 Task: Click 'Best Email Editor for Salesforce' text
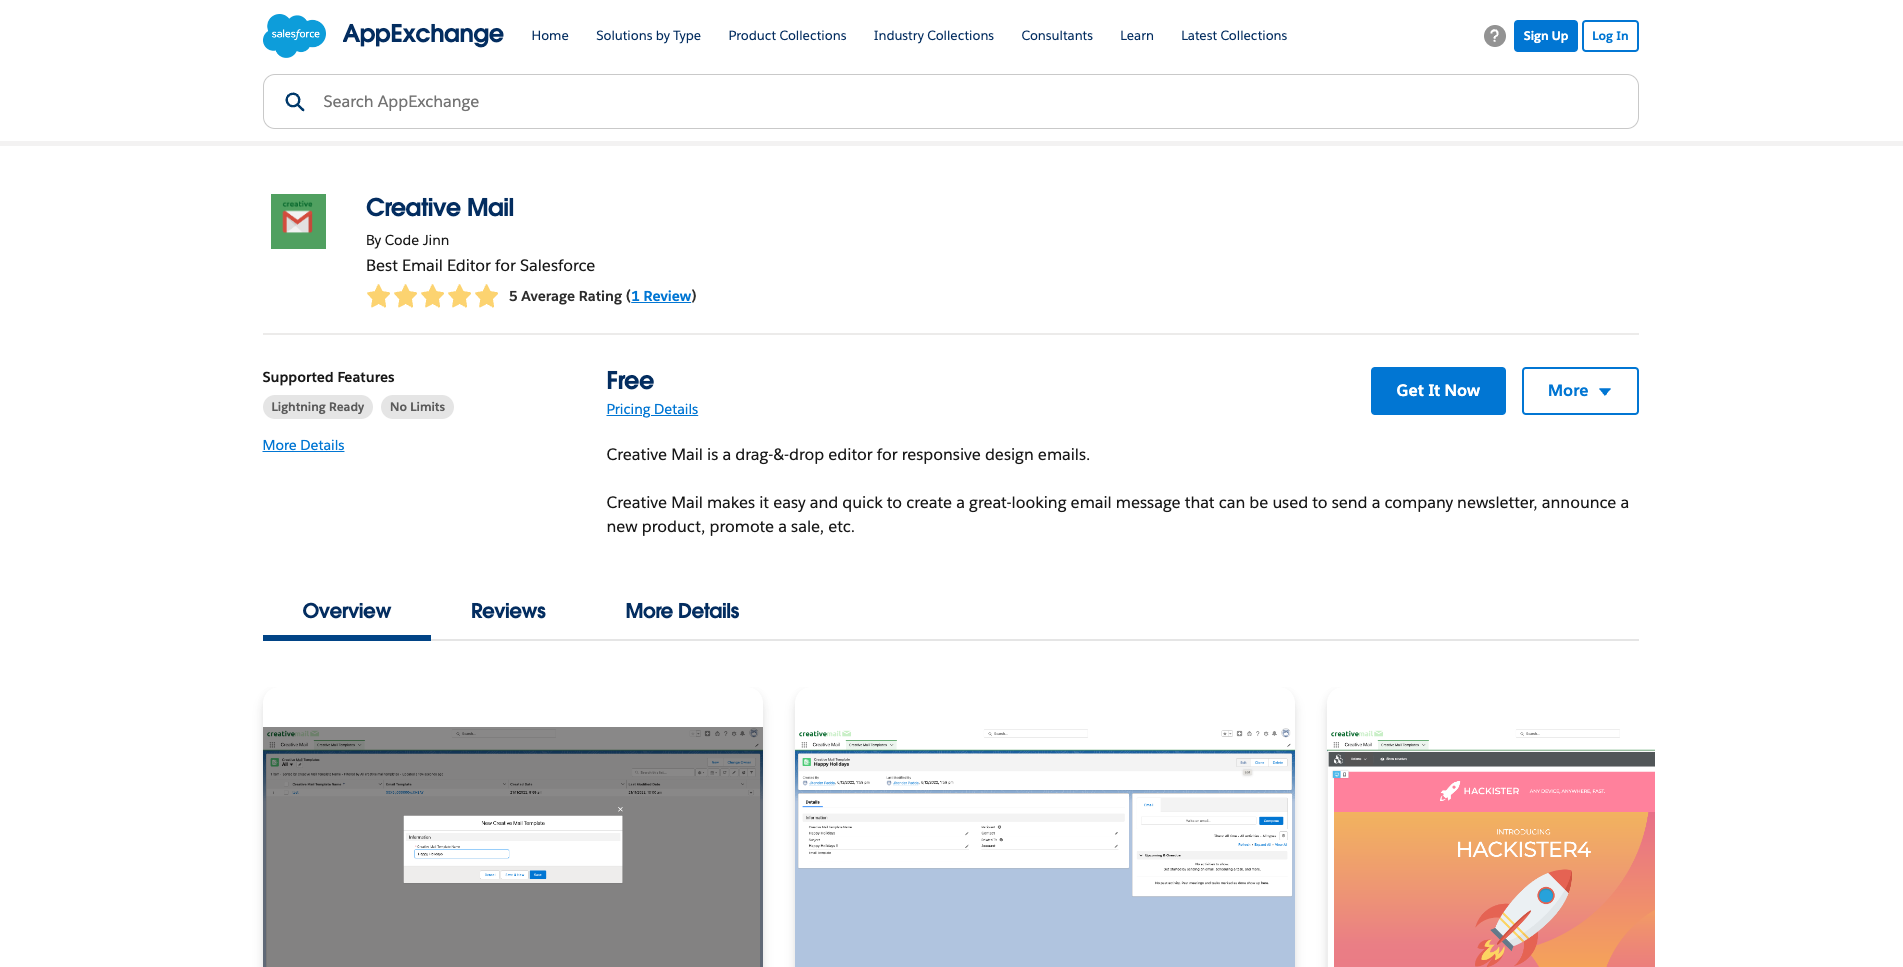click(480, 265)
